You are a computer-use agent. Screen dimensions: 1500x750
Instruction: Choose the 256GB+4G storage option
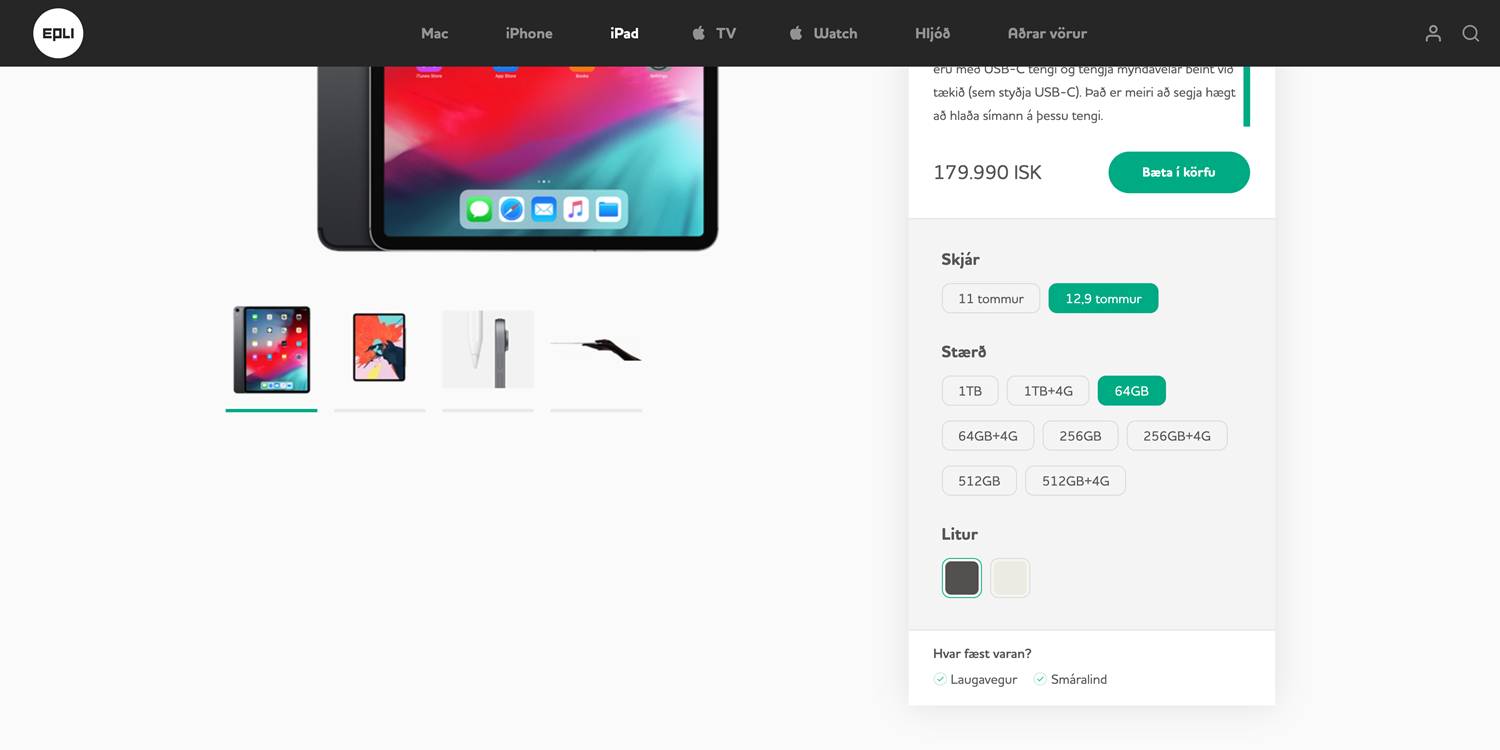coord(1177,436)
